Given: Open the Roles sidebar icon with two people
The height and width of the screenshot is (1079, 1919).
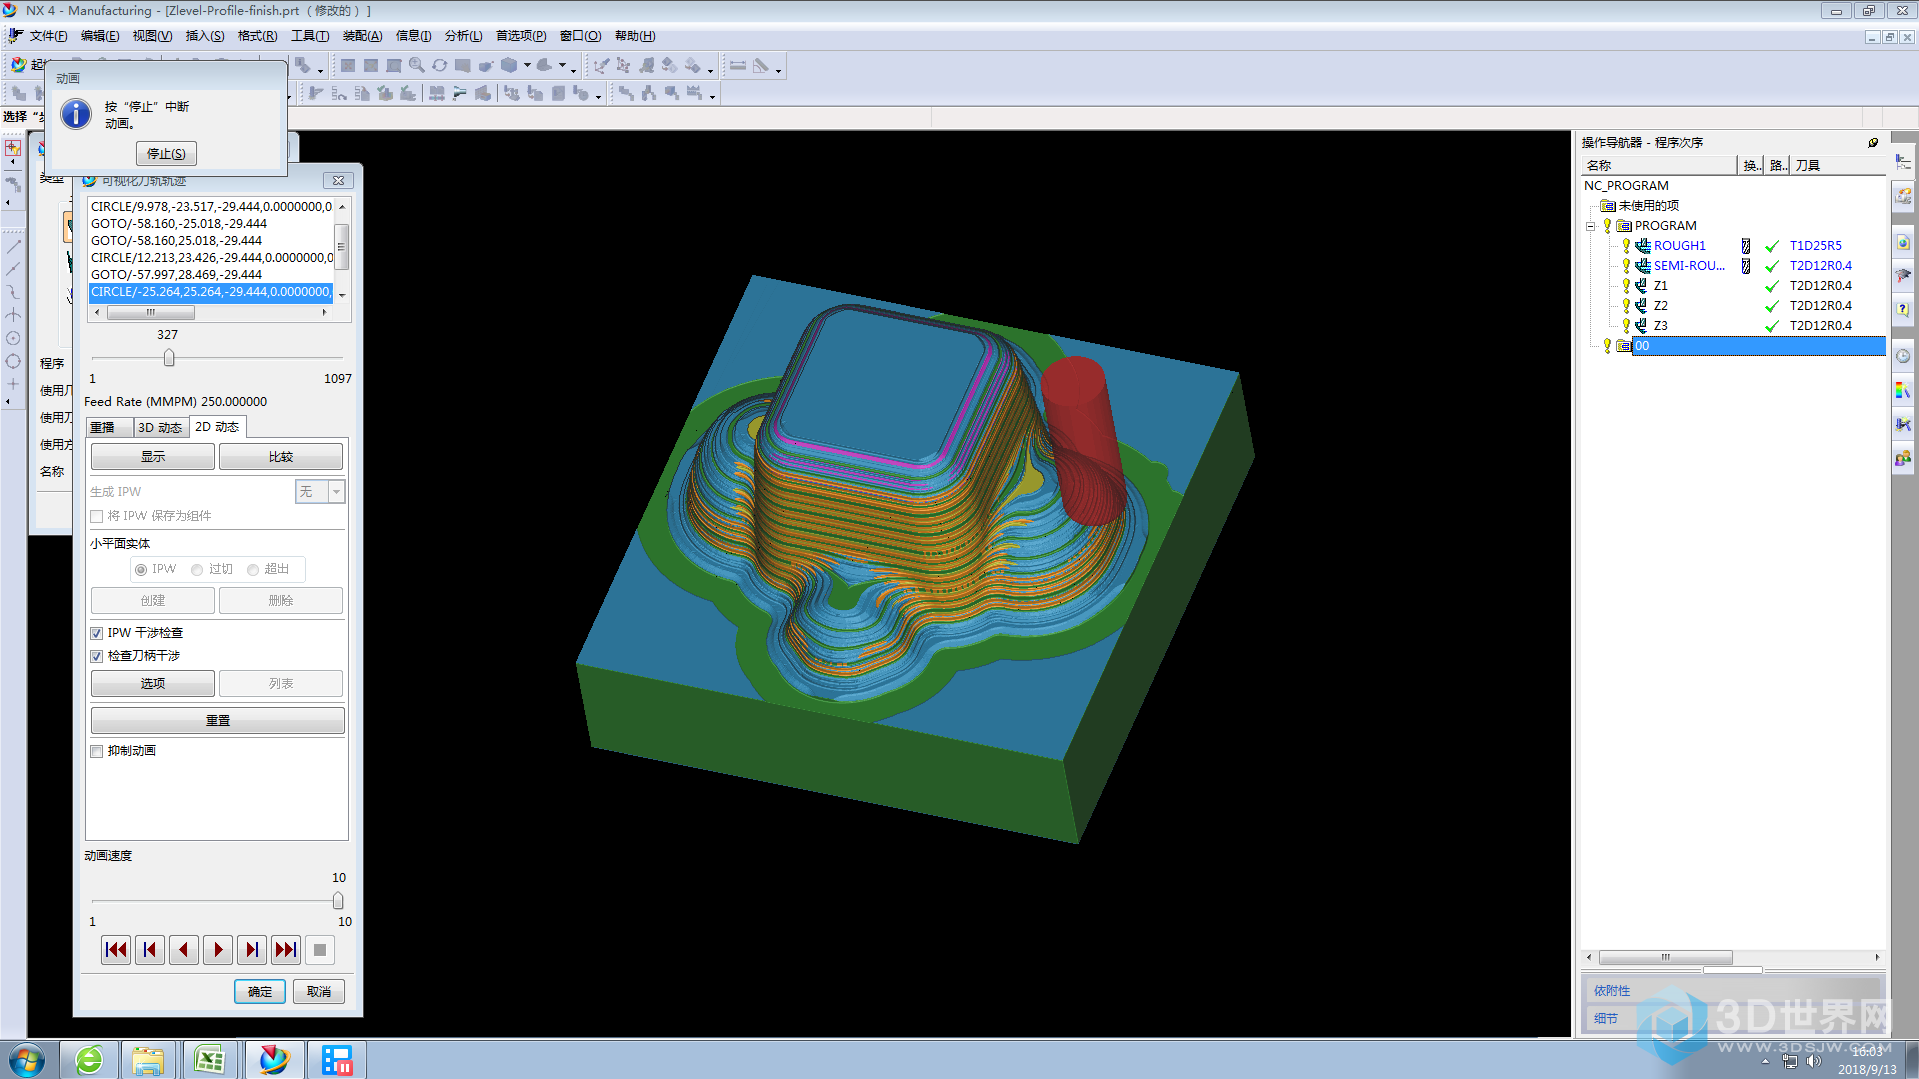Looking at the screenshot, I should [x=1903, y=458].
